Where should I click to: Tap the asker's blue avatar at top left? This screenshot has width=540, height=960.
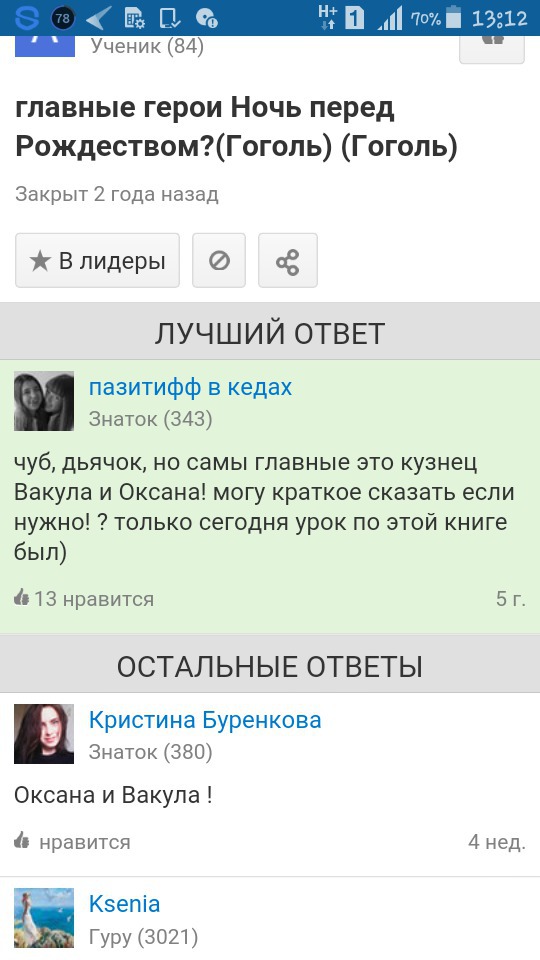pyautogui.click(x=45, y=47)
